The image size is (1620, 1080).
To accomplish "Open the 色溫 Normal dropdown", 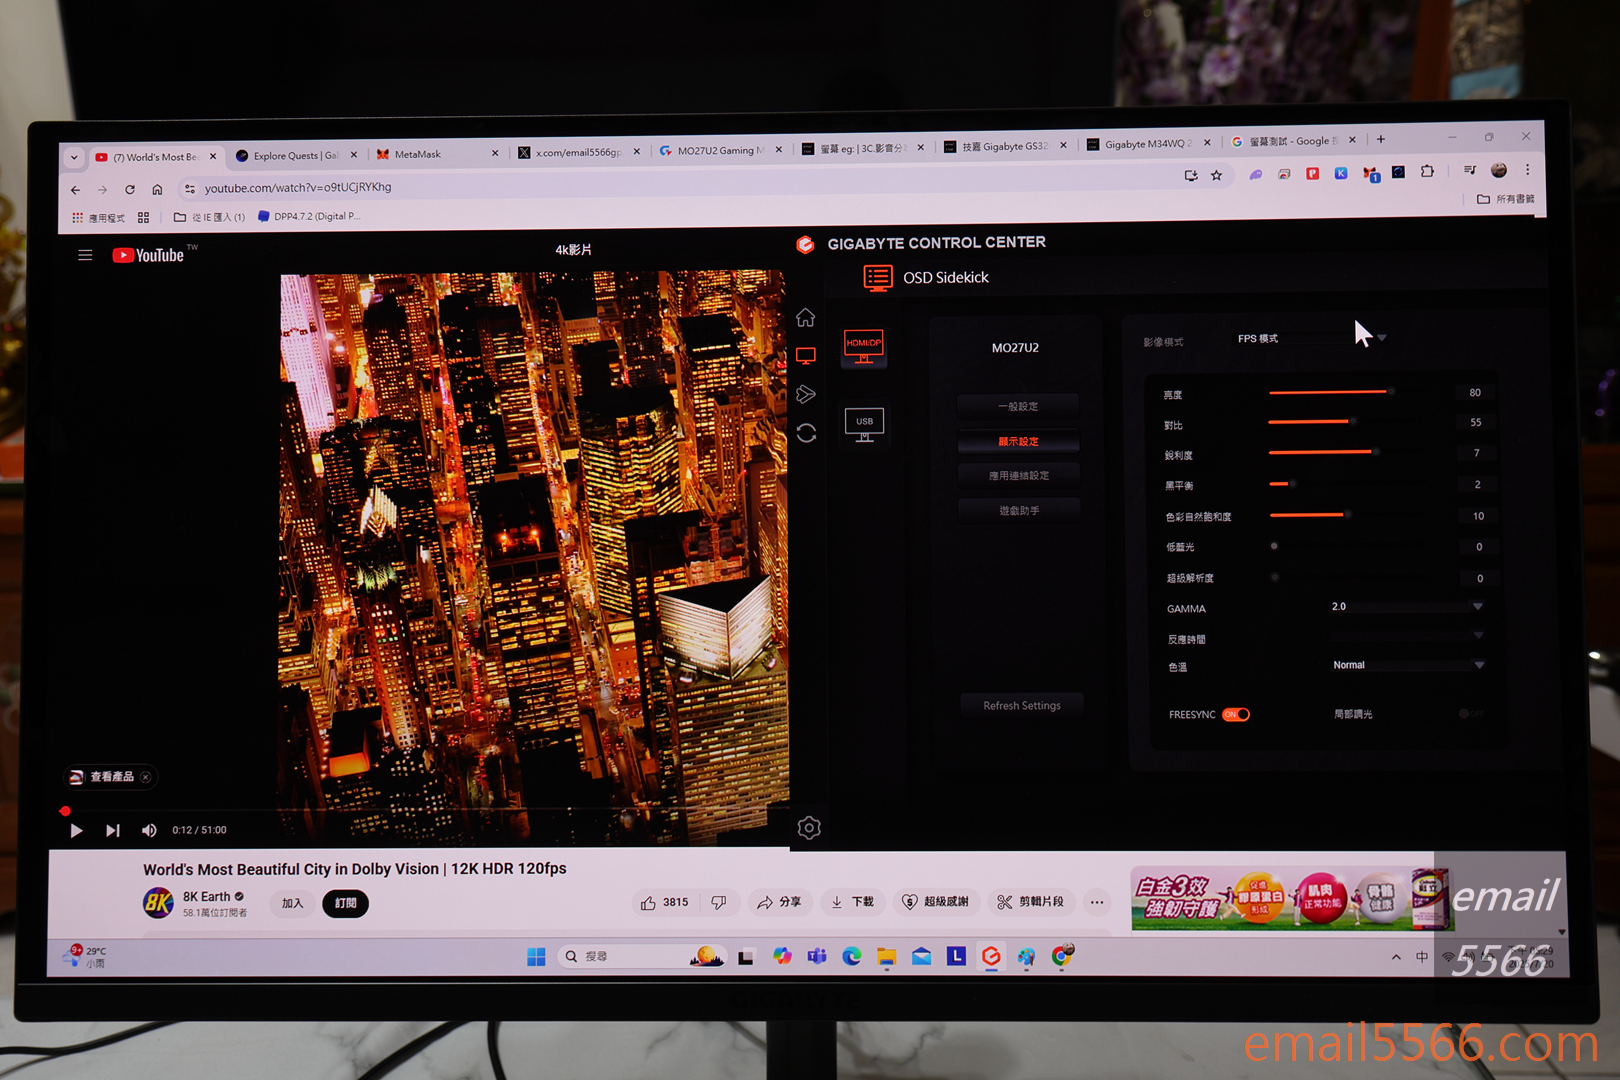I will (x=1407, y=665).
